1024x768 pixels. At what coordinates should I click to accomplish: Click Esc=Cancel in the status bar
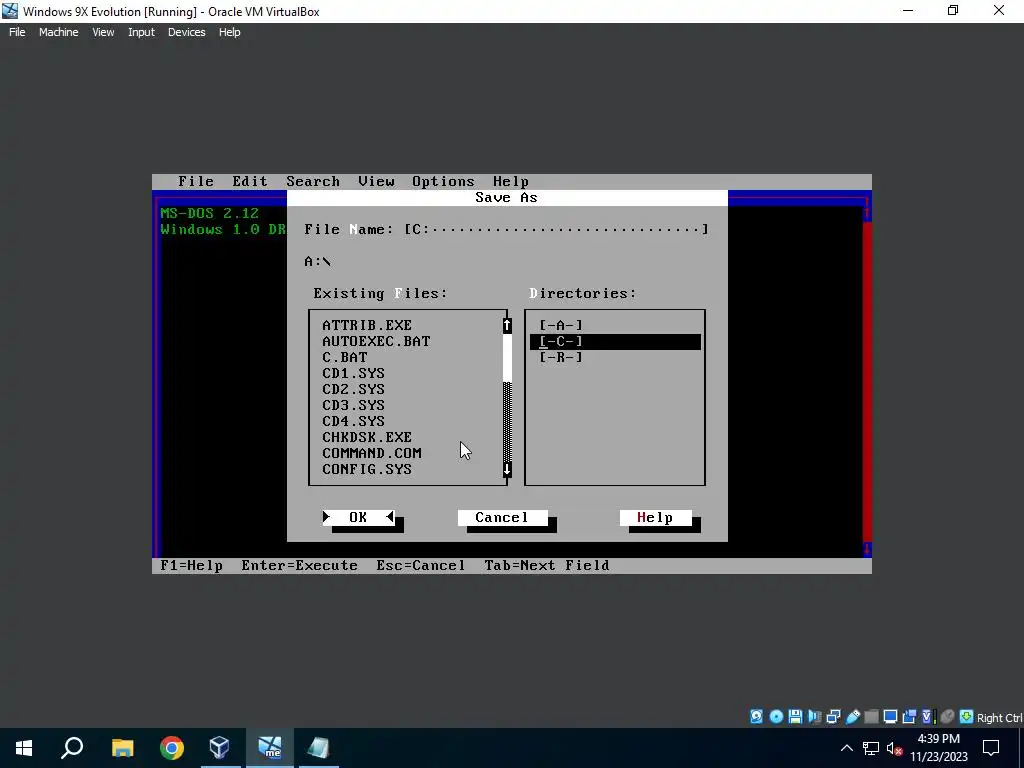coord(421,566)
